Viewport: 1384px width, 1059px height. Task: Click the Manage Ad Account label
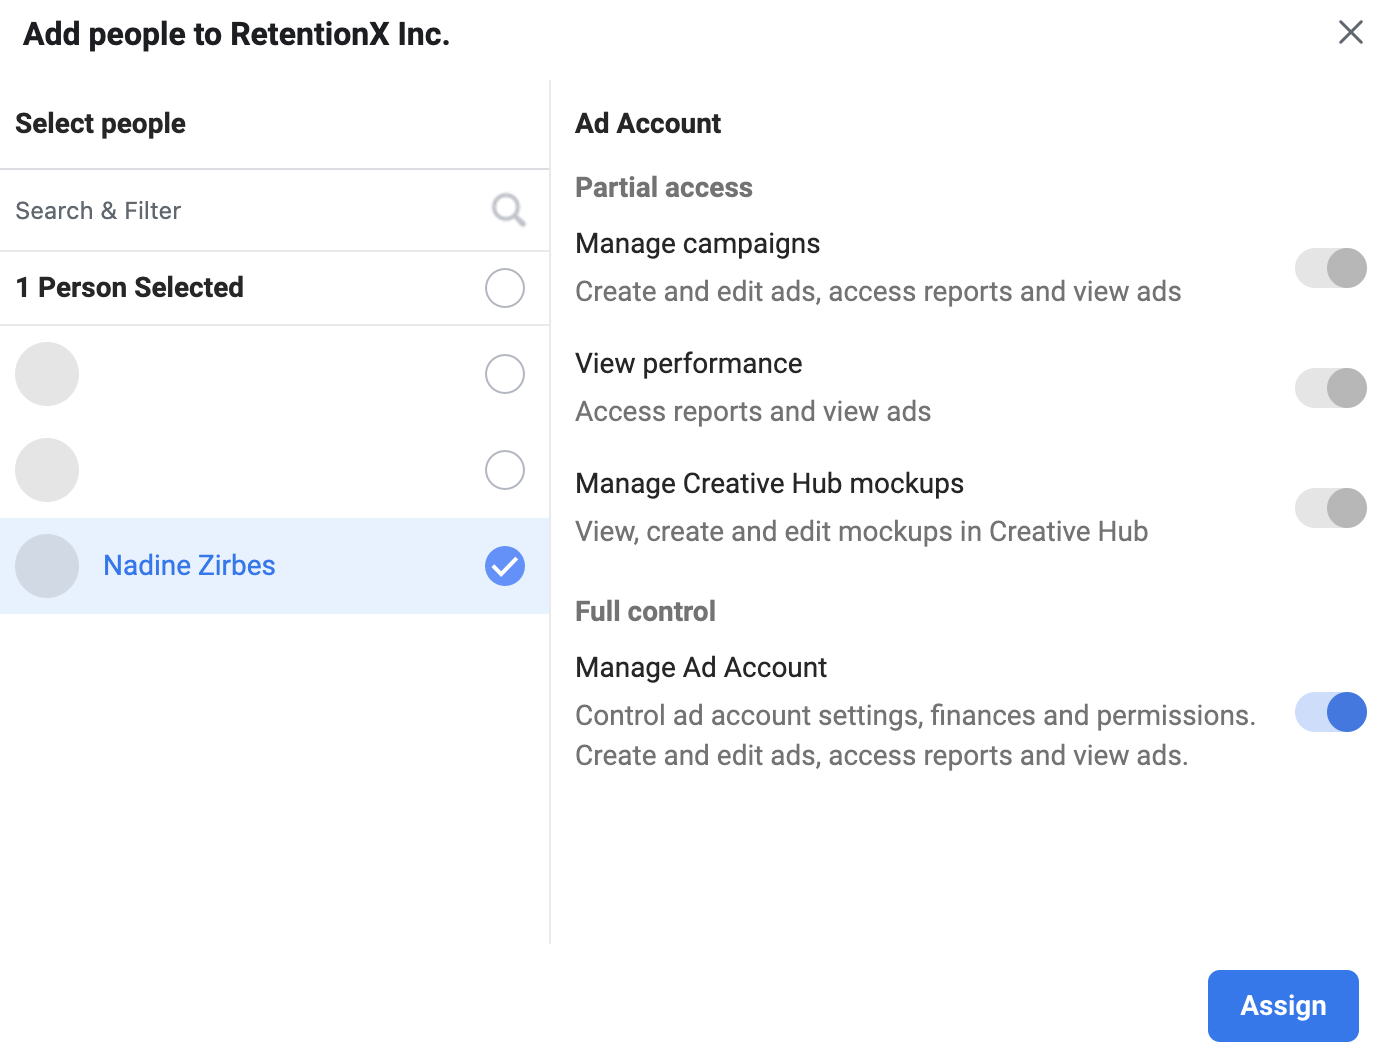click(x=701, y=668)
